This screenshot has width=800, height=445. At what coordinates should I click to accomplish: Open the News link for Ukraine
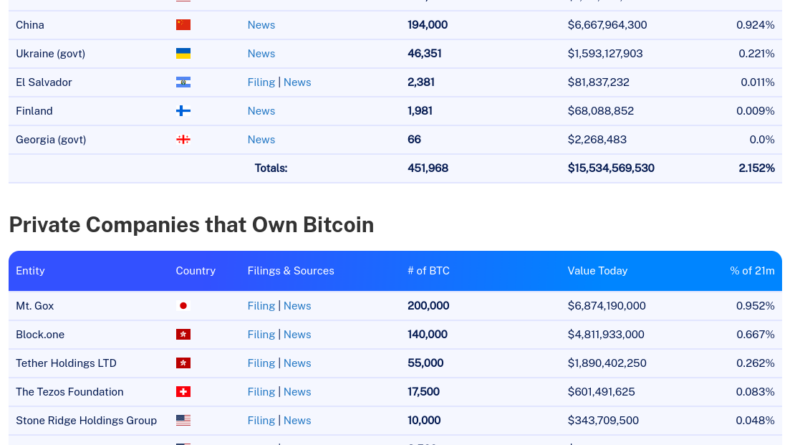coord(261,54)
